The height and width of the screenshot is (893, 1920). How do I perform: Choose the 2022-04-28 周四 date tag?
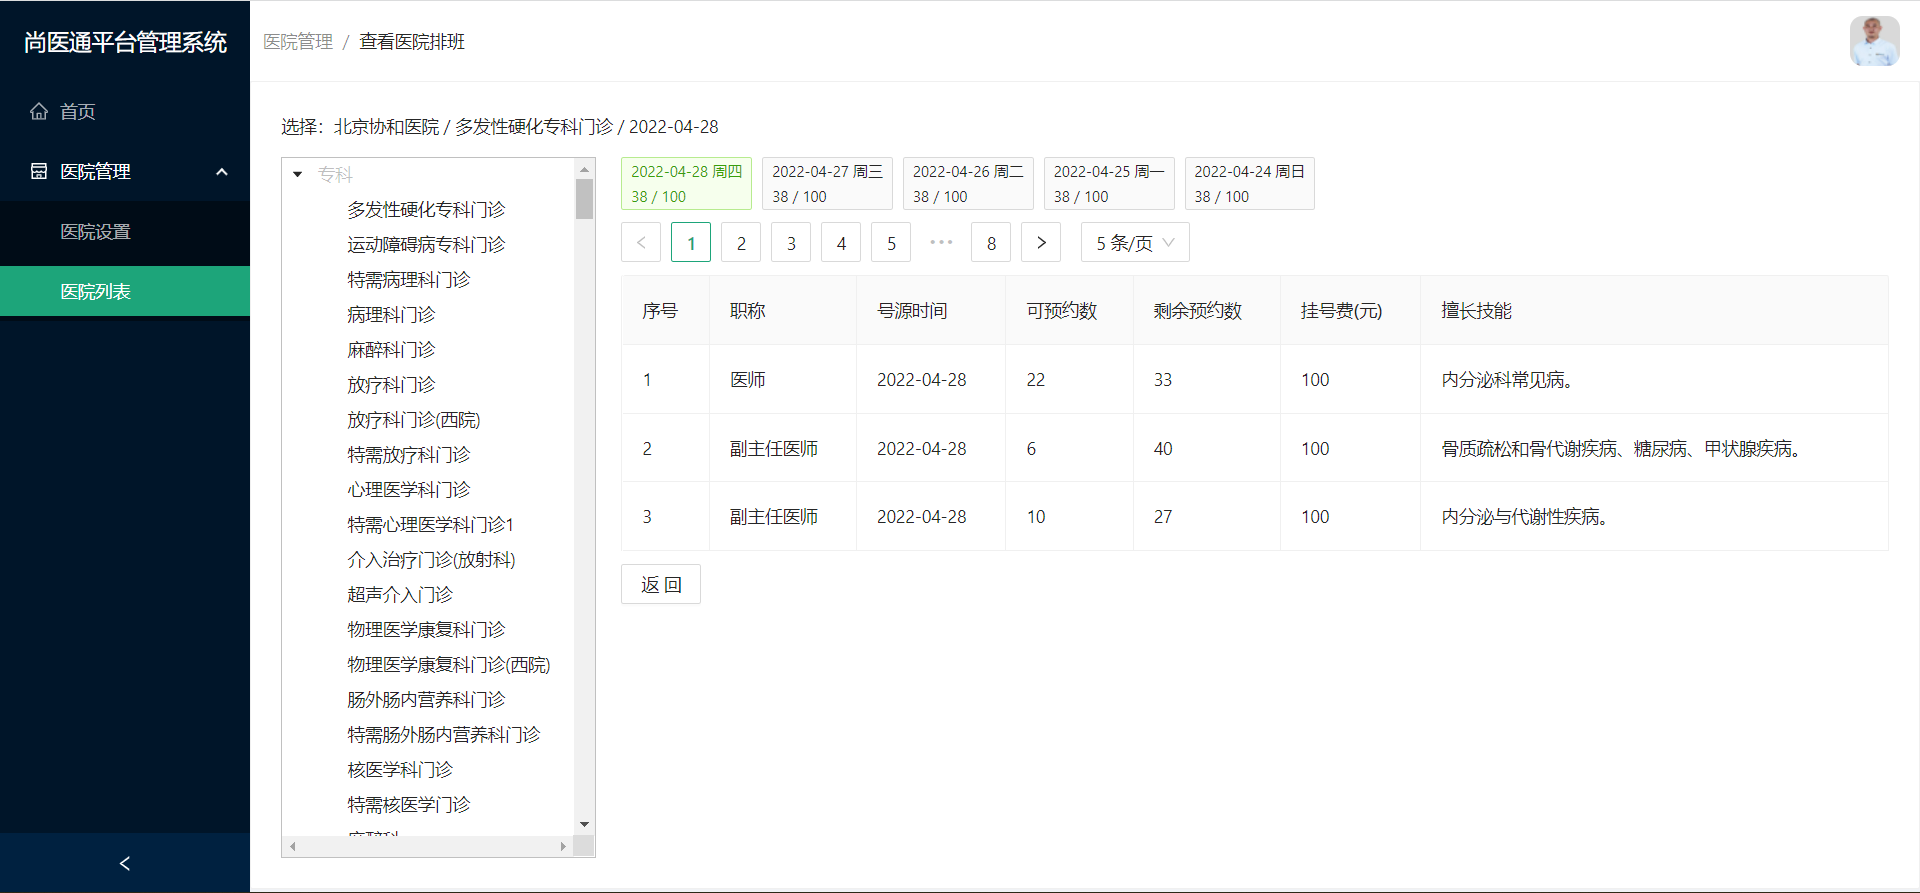[x=686, y=183]
